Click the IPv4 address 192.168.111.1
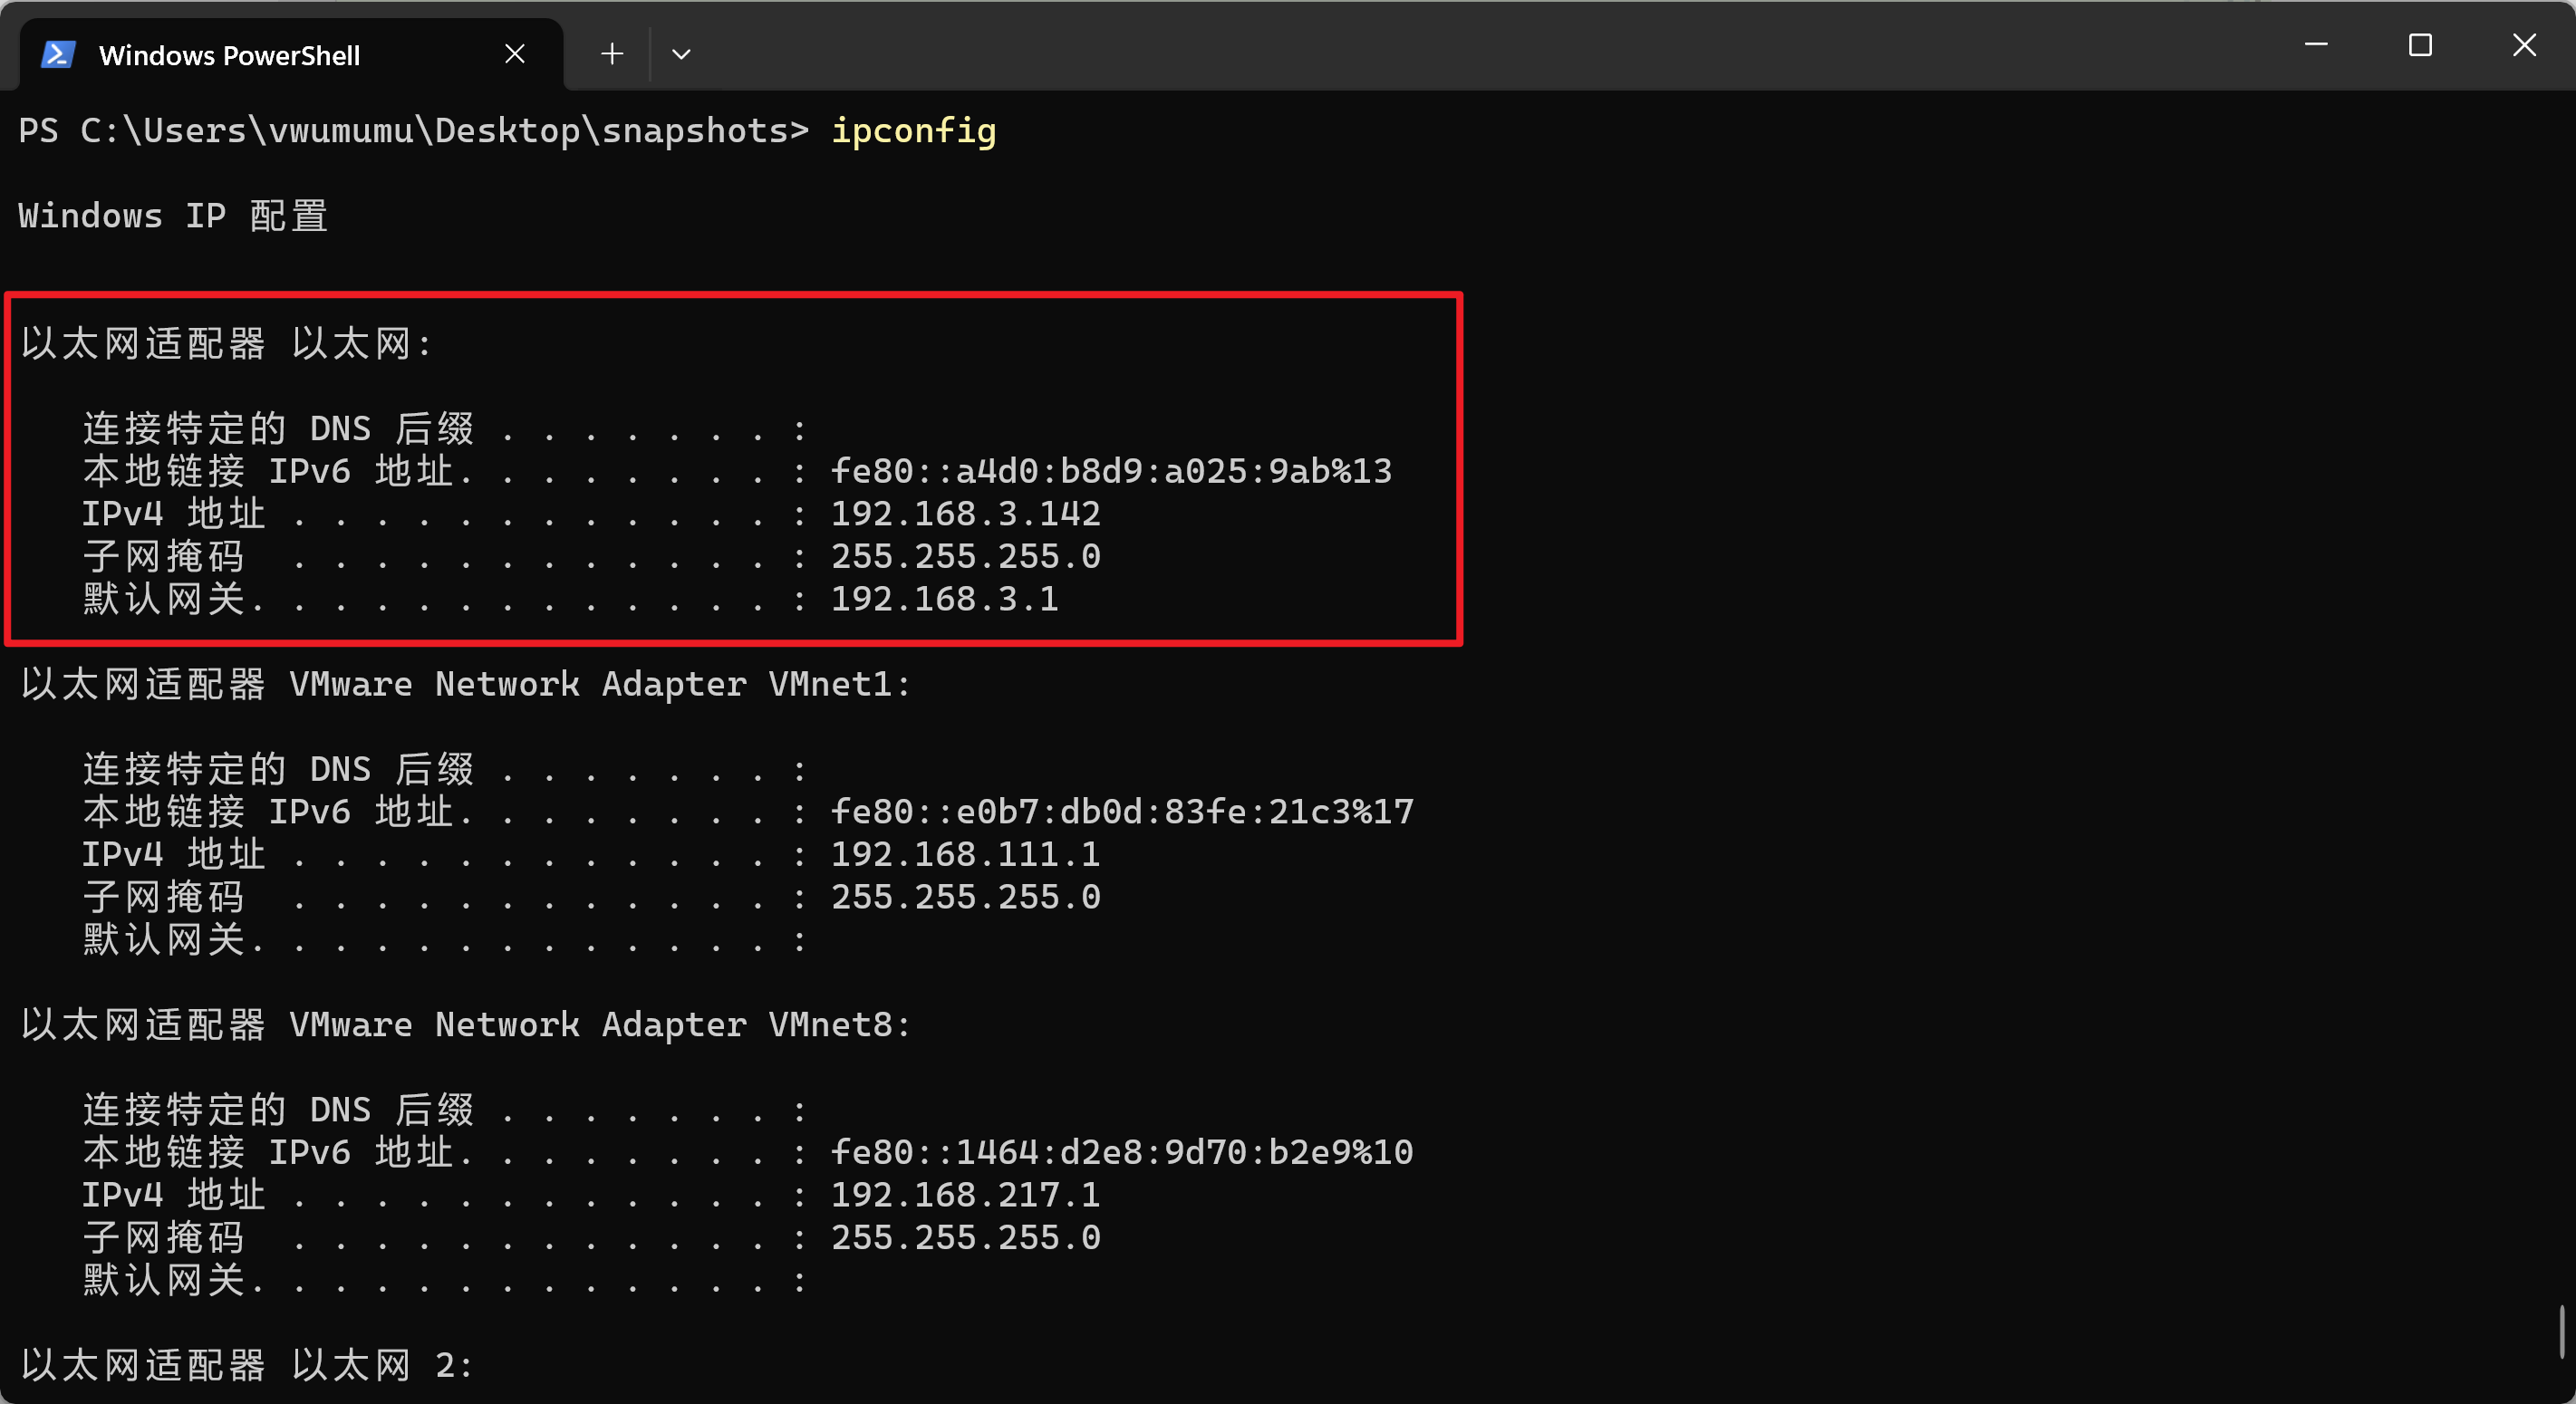This screenshot has width=2576, height=1404. (966, 854)
